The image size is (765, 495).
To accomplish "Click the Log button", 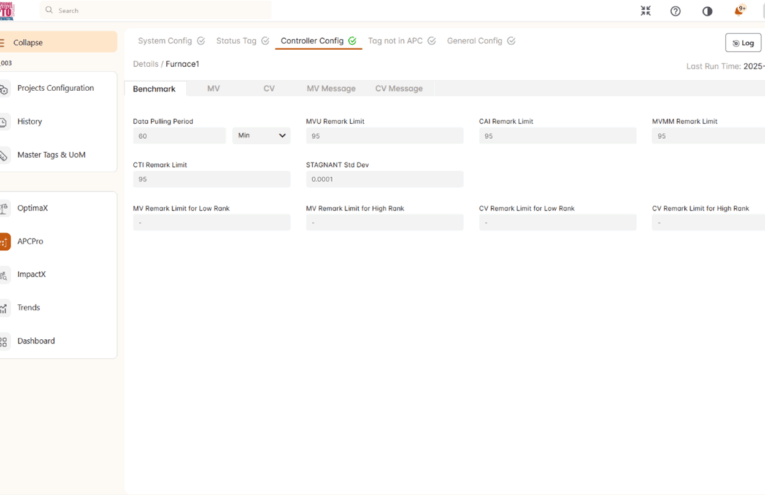I will click(x=743, y=43).
